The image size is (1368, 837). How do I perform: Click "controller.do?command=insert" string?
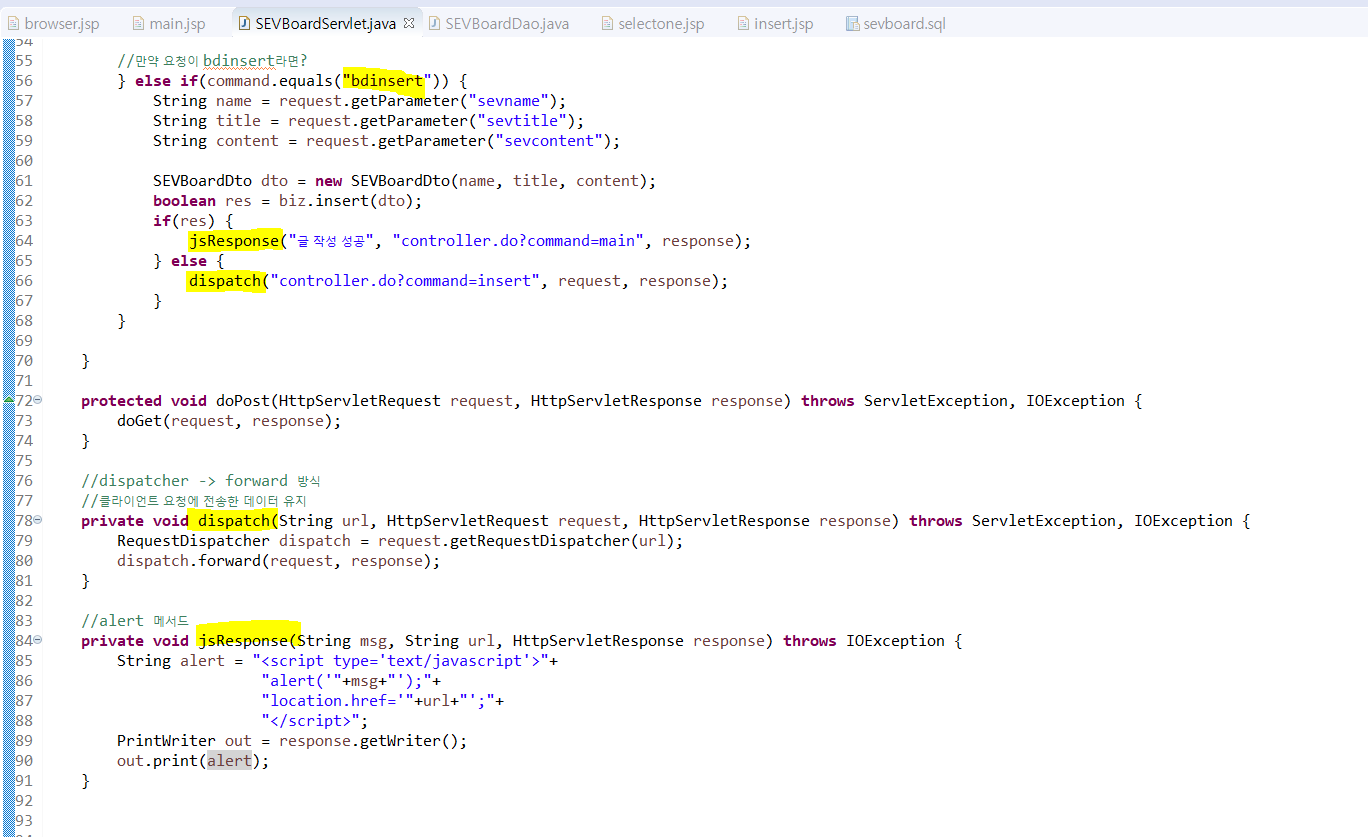click(x=405, y=280)
